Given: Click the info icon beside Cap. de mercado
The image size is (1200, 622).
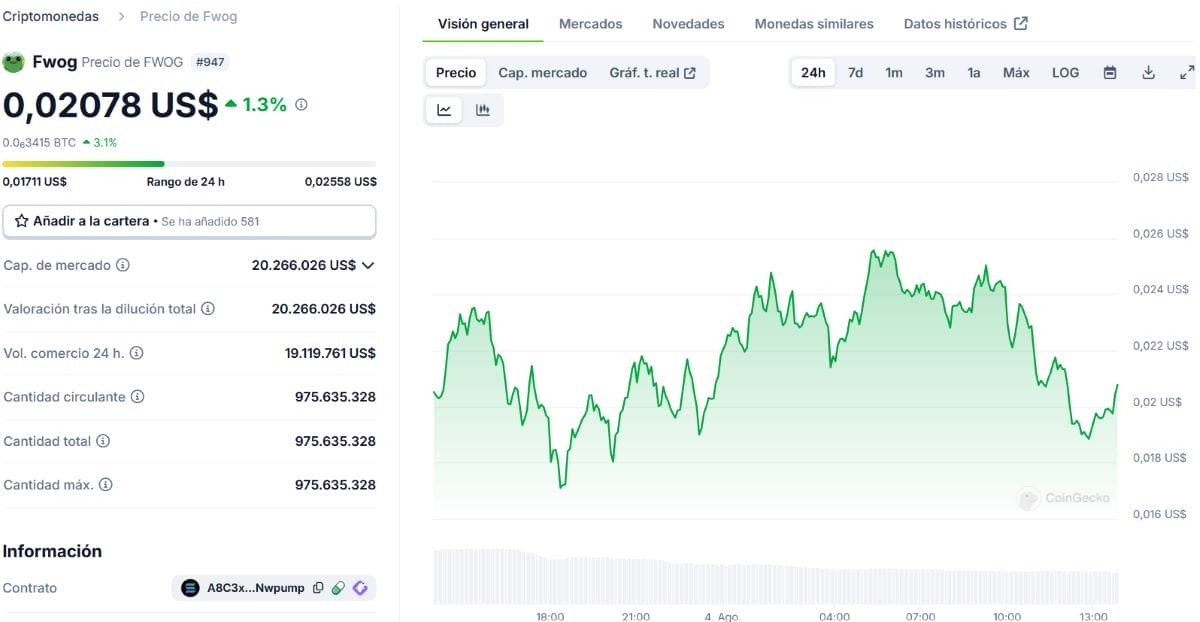Looking at the screenshot, I should 123,265.
